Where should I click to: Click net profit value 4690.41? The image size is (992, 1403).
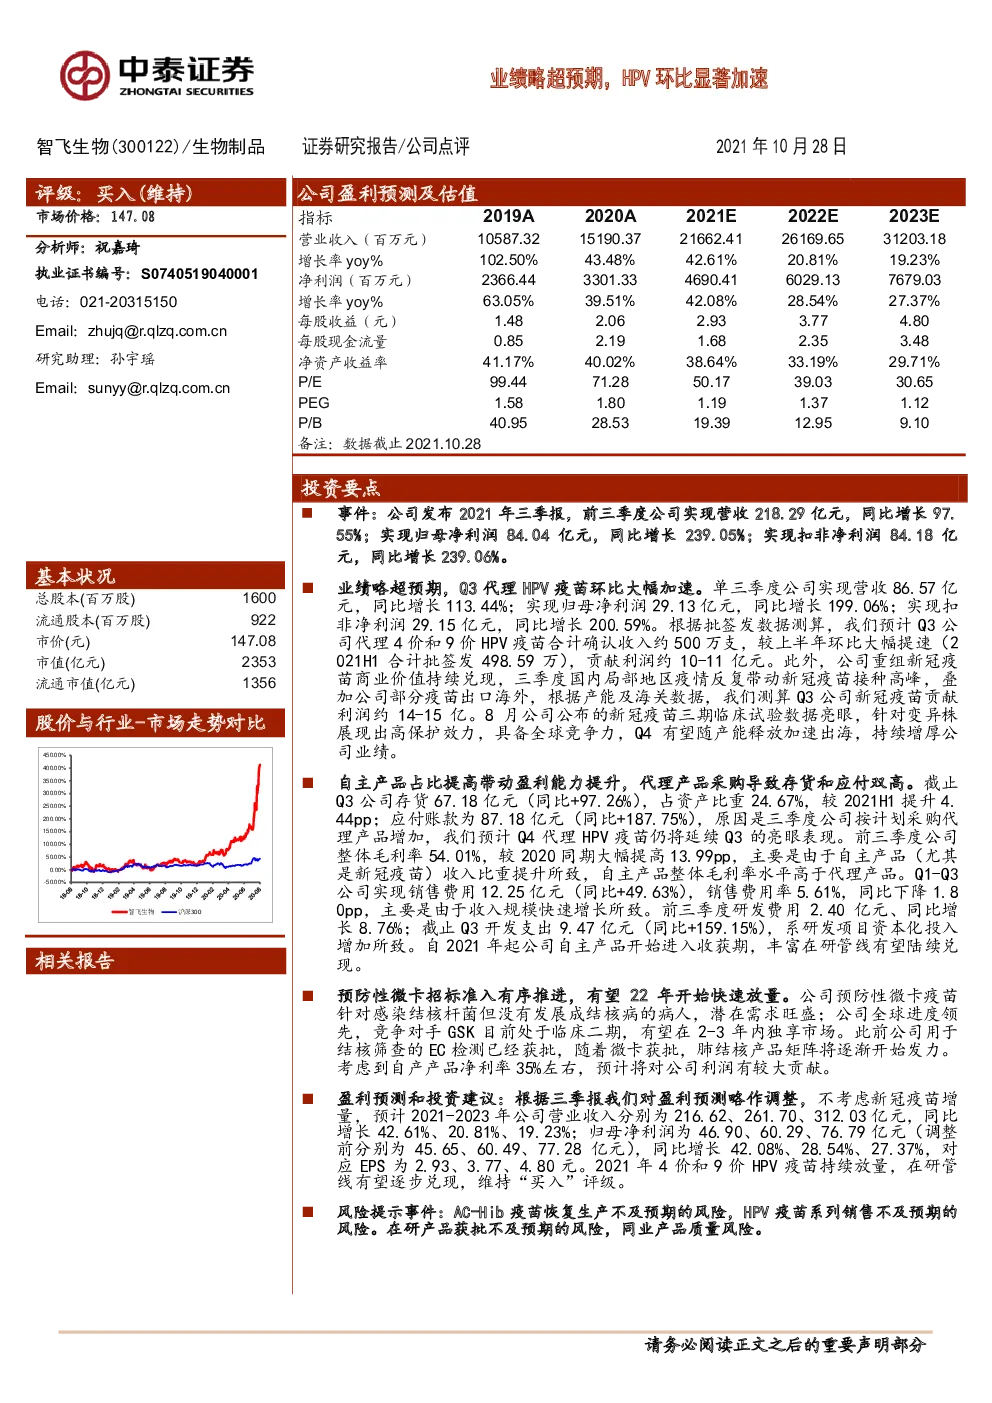coord(711,280)
